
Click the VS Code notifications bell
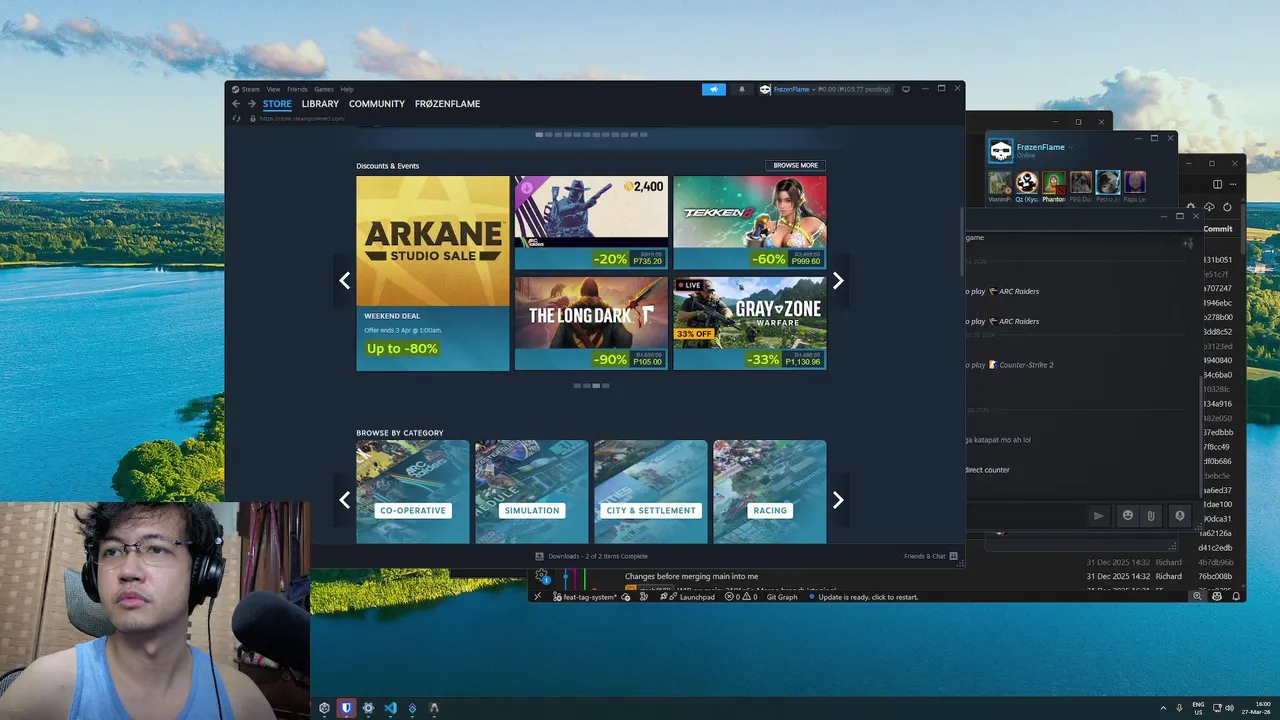click(x=1236, y=596)
